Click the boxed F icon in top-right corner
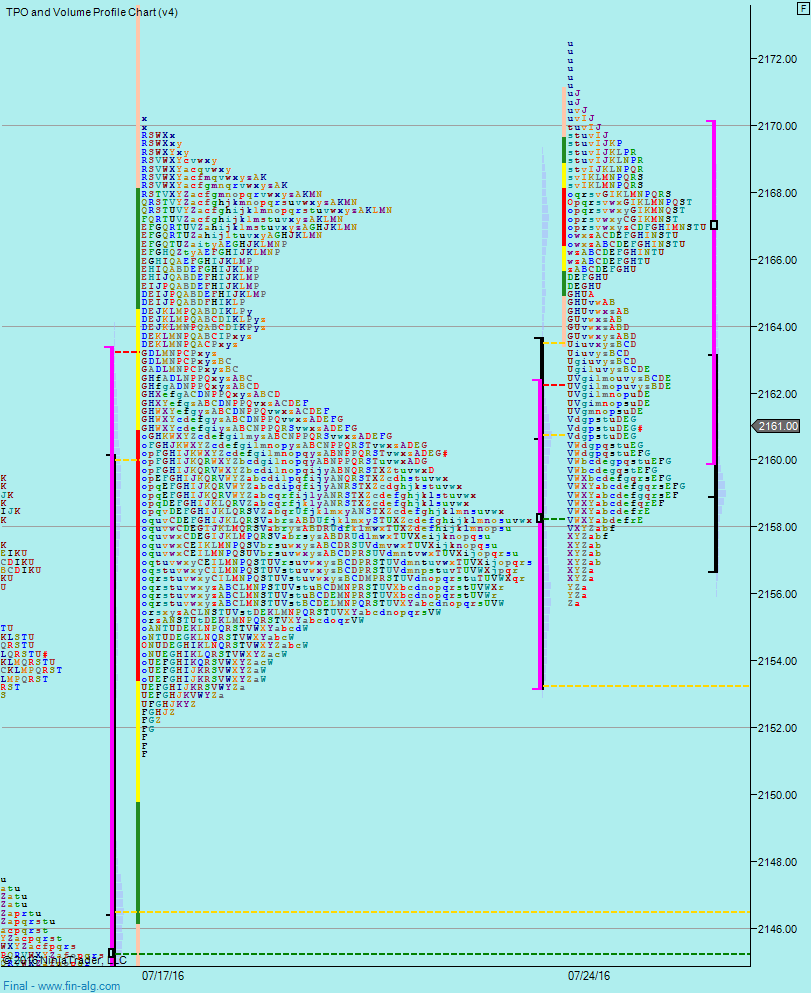Image resolution: width=811 pixels, height=993 pixels. [801, 10]
